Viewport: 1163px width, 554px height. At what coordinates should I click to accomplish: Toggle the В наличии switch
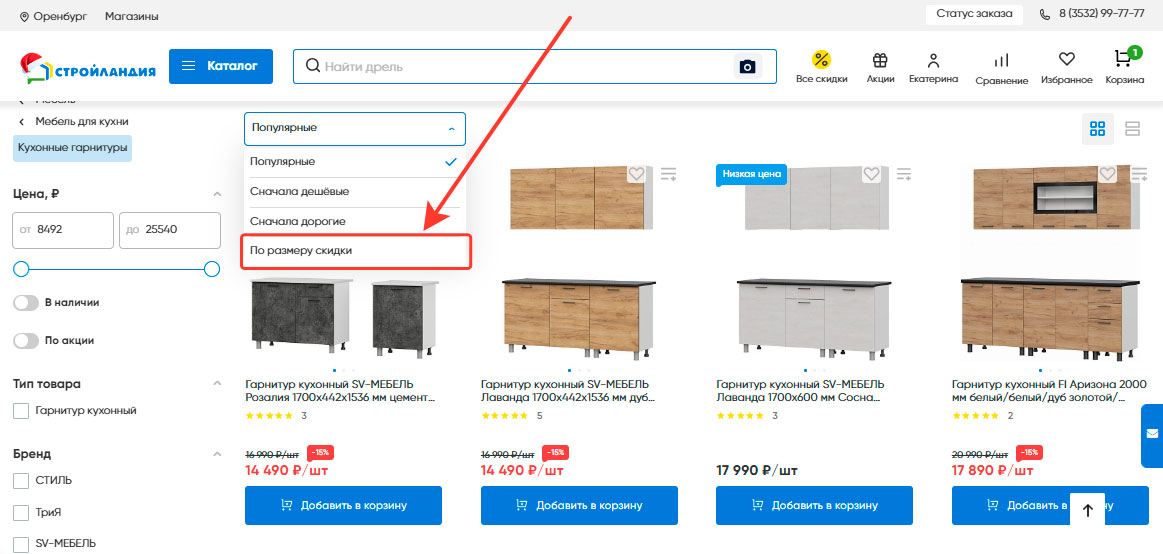(x=26, y=303)
